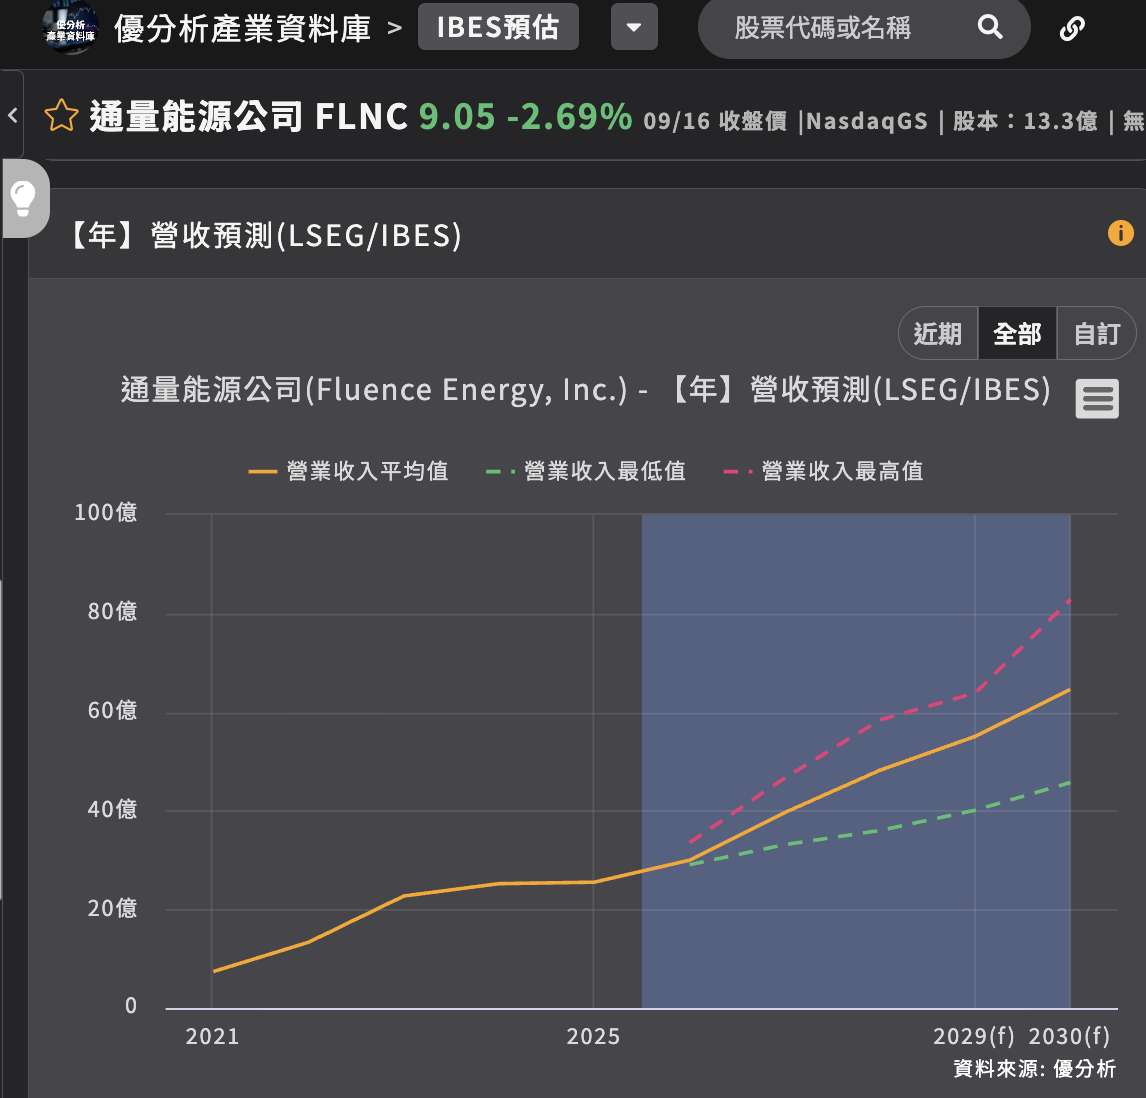This screenshot has width=1146, height=1098.
Task: Click the green dashed line's 2030(f) endpoint
Action: point(1069,783)
